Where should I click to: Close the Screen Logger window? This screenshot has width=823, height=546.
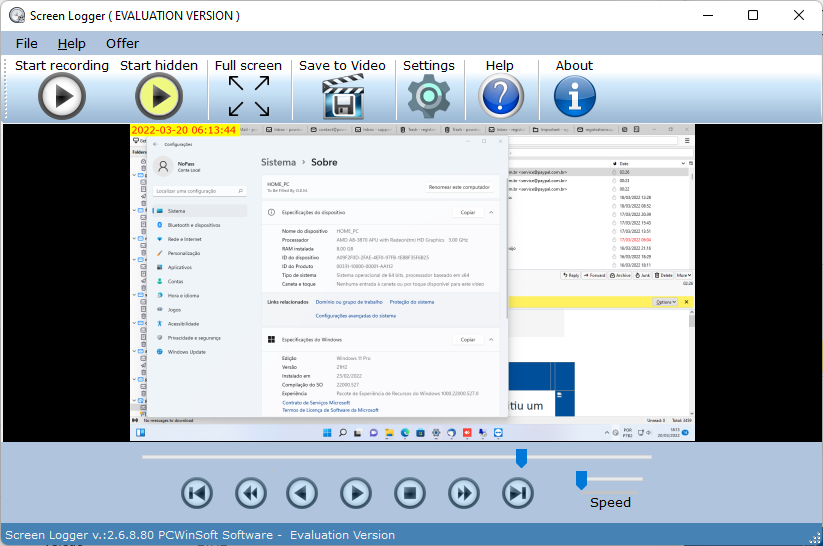[x=798, y=15]
